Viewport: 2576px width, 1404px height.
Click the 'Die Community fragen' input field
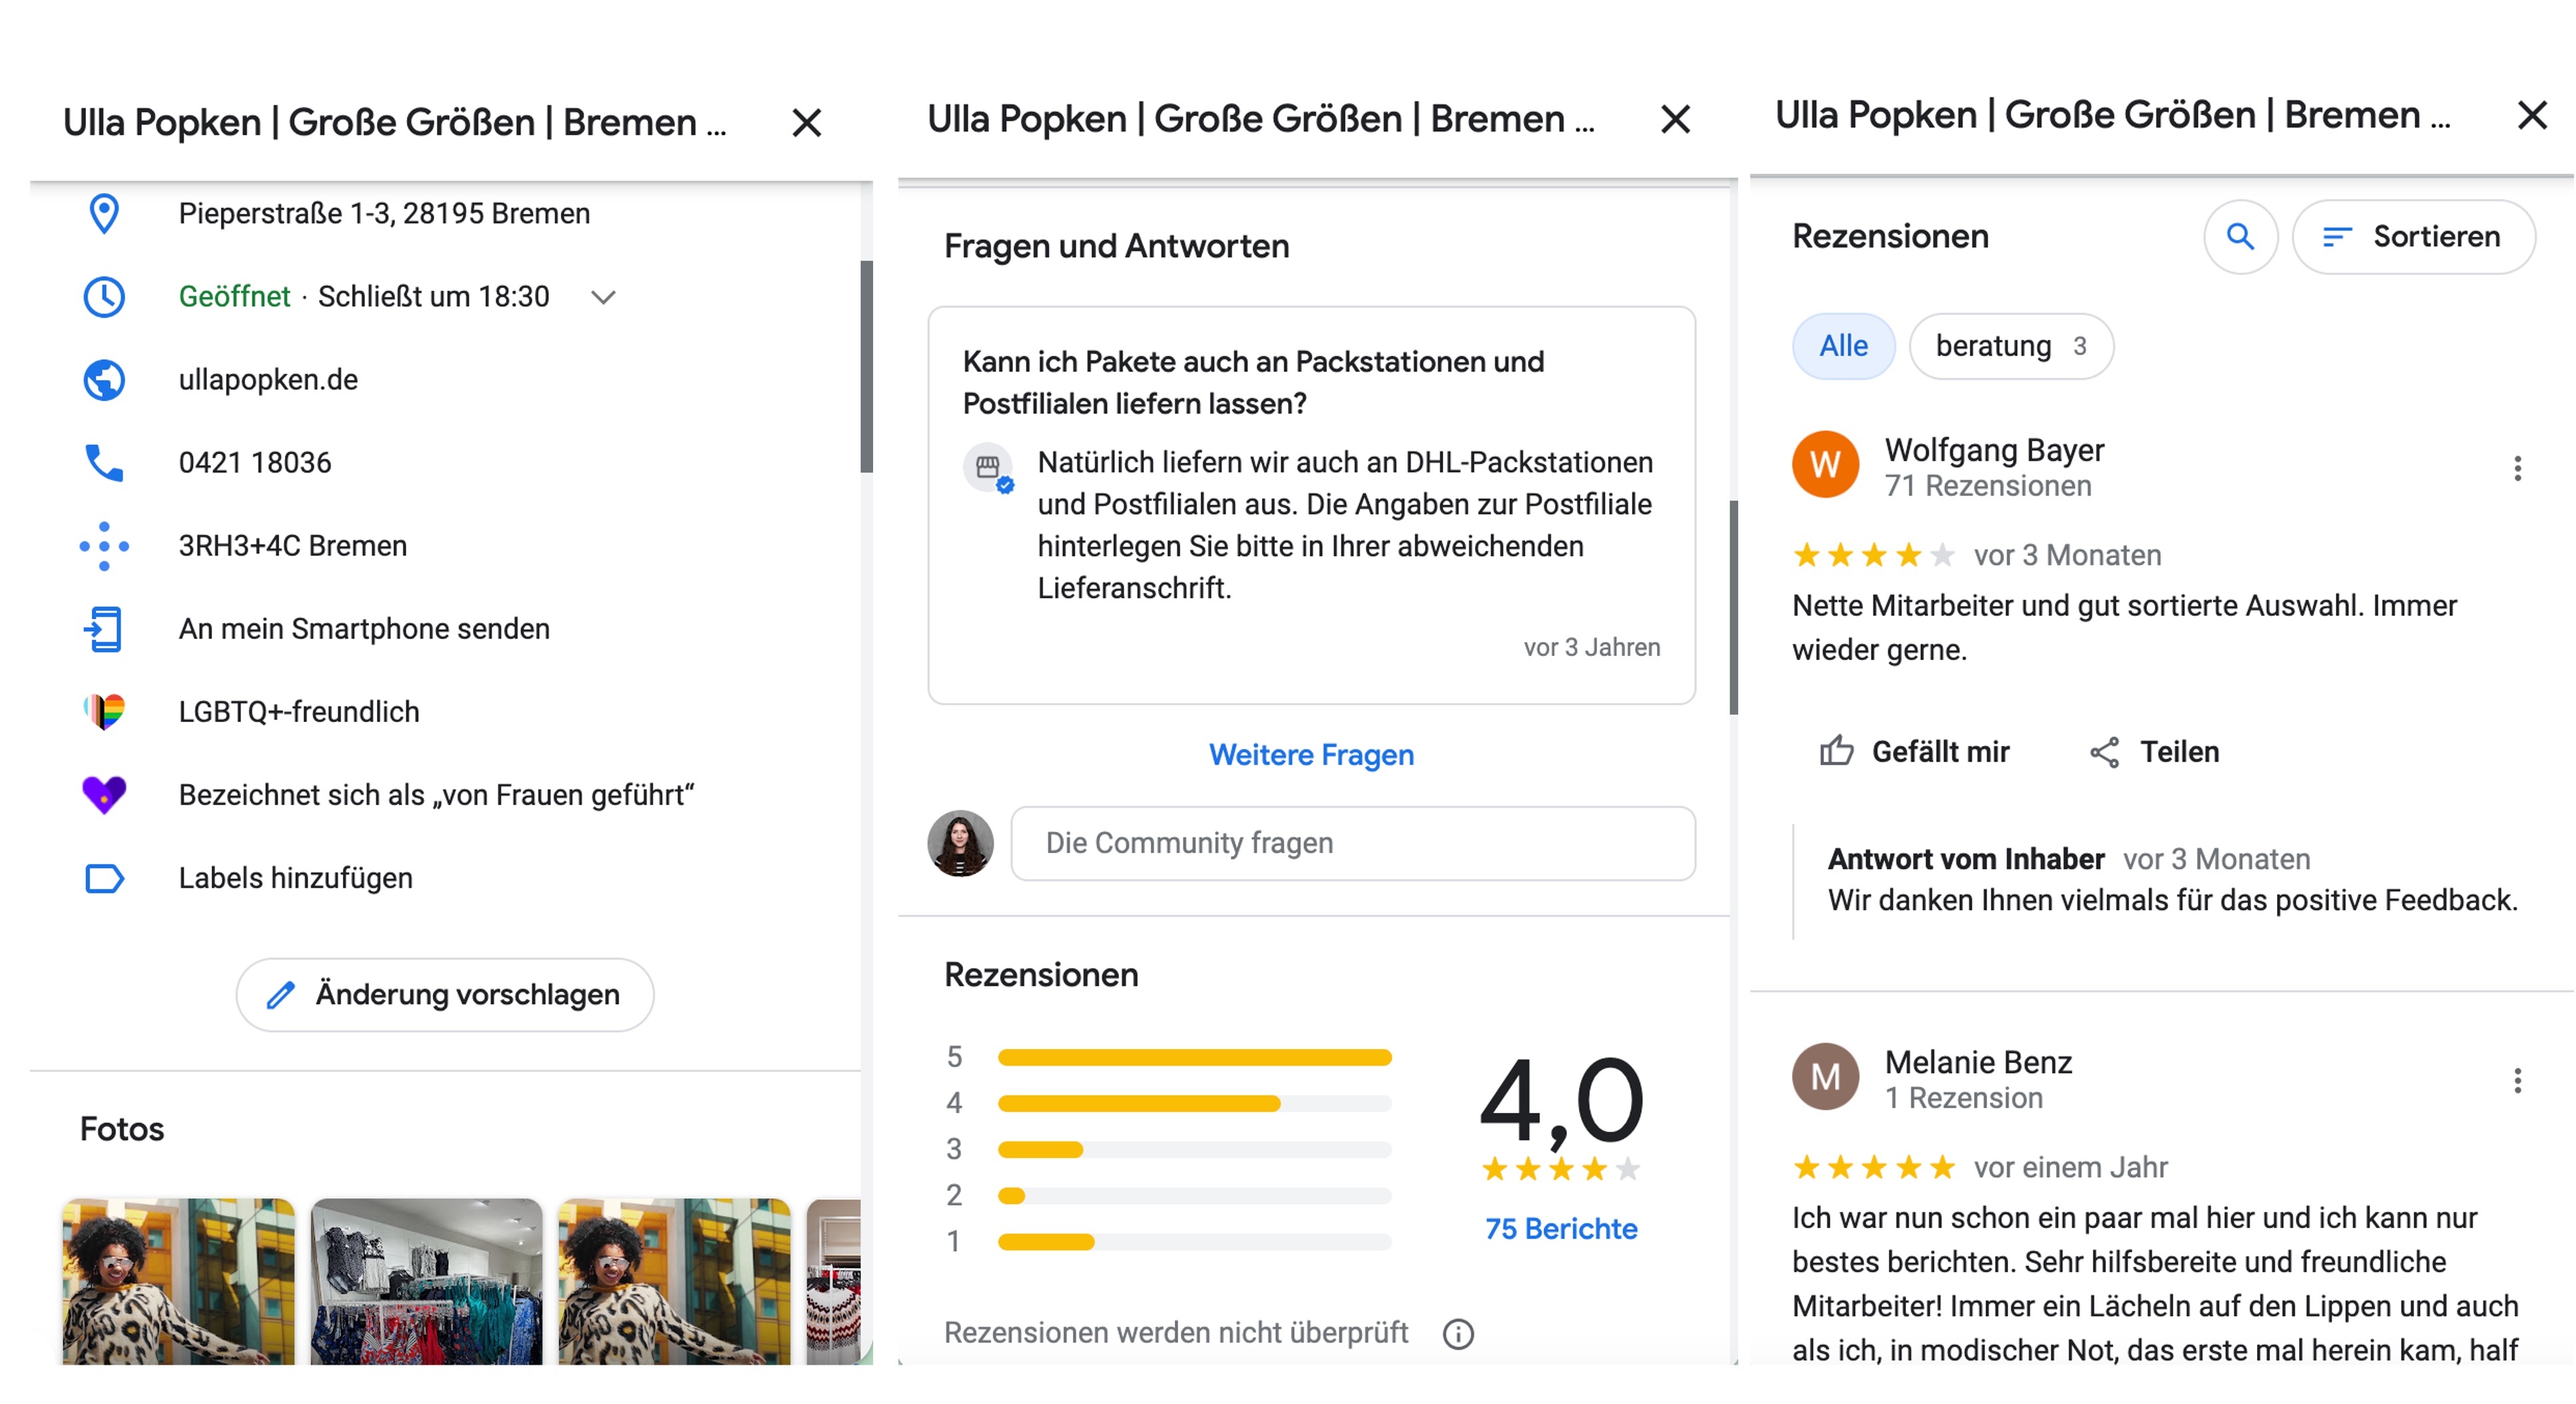[x=1353, y=843]
